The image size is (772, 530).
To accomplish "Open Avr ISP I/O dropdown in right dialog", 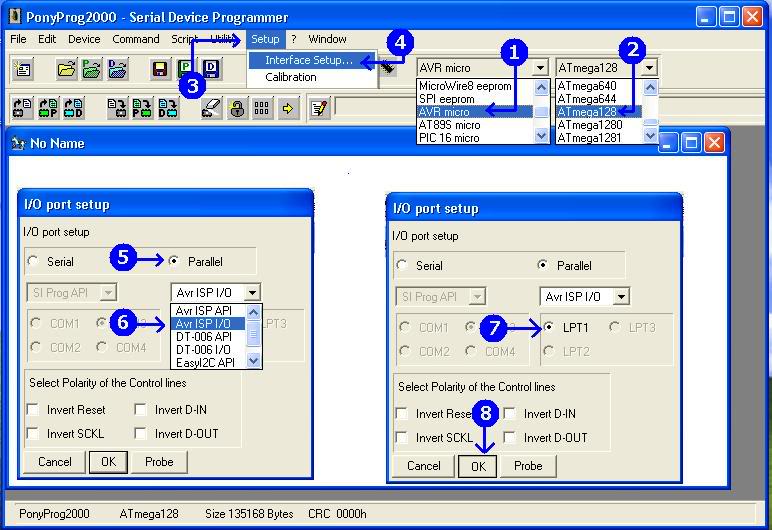I will tap(621, 297).
